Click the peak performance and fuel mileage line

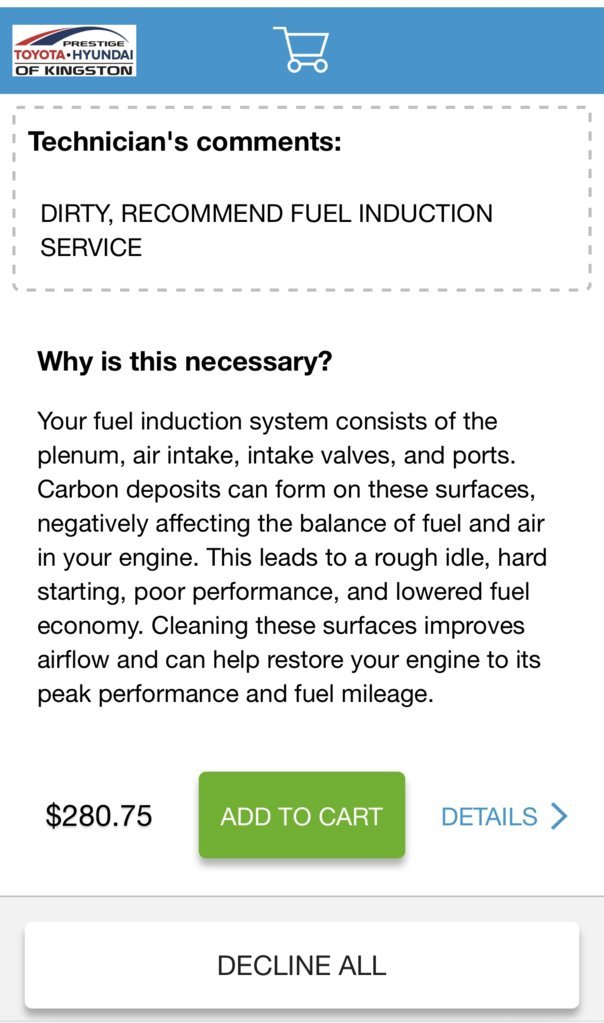pos(235,694)
